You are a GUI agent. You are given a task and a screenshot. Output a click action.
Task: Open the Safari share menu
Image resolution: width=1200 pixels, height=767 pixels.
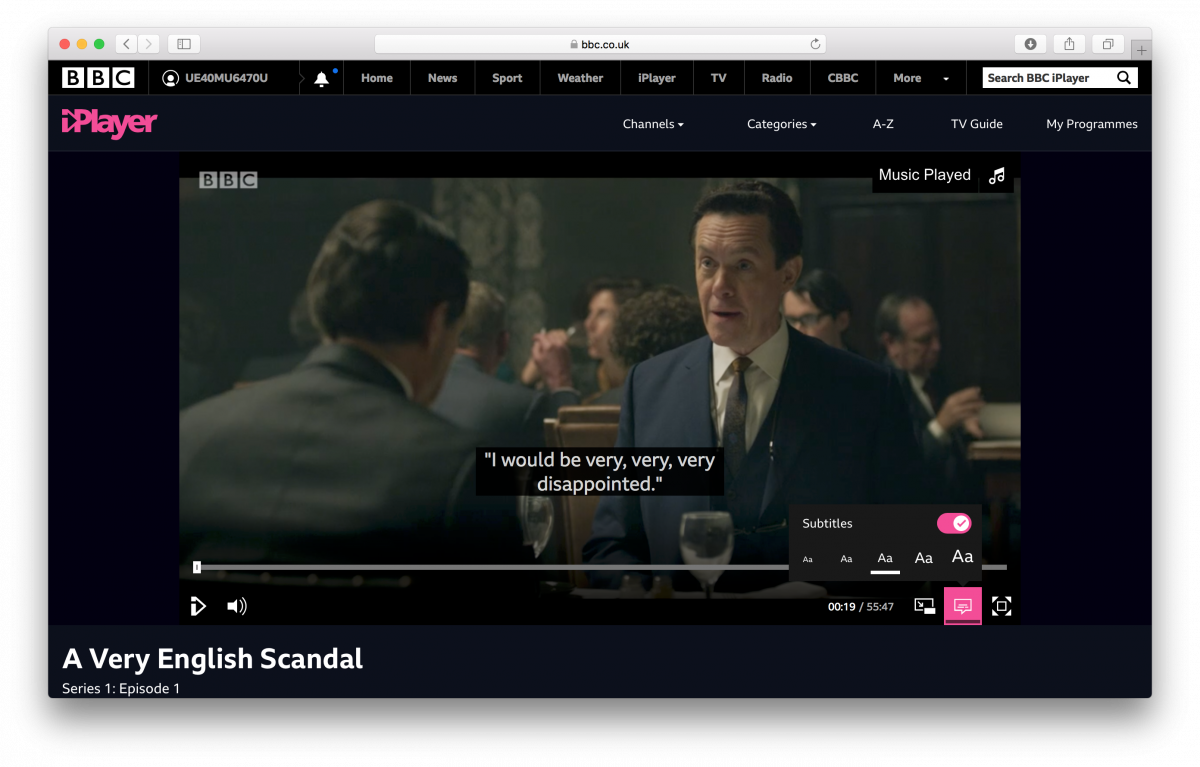[1069, 44]
